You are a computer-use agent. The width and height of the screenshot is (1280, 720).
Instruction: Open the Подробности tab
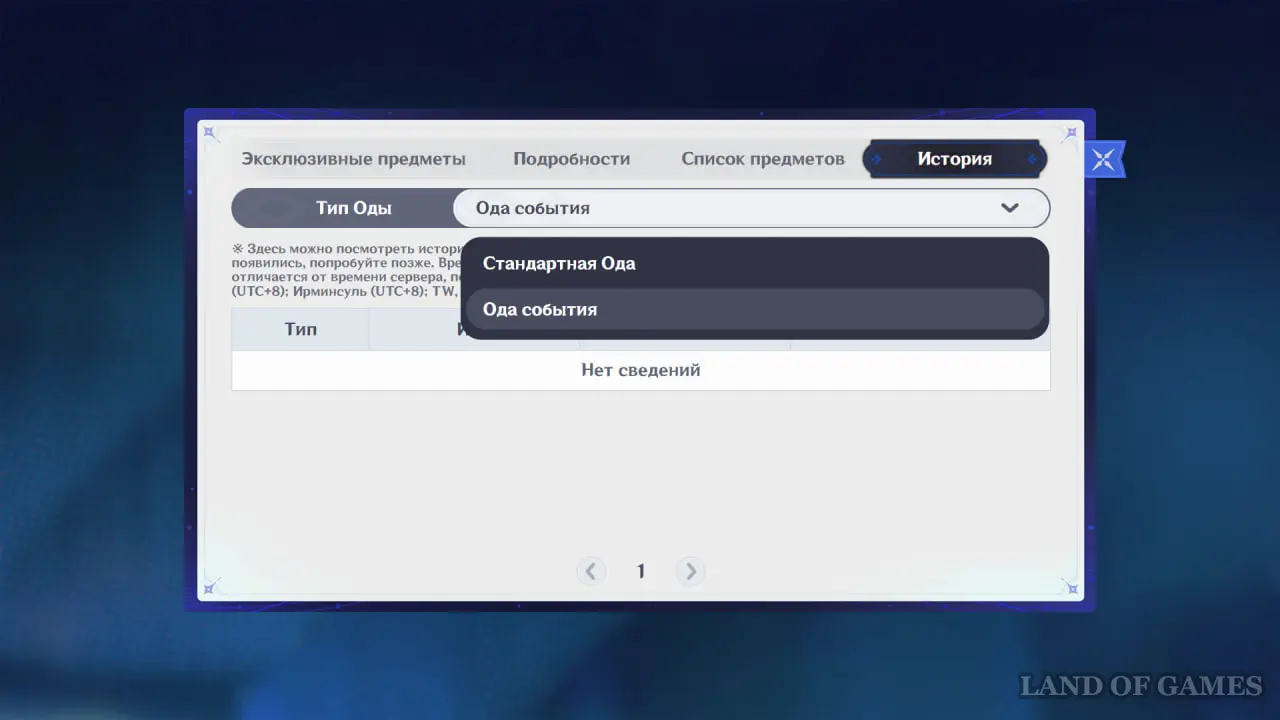(x=571, y=159)
